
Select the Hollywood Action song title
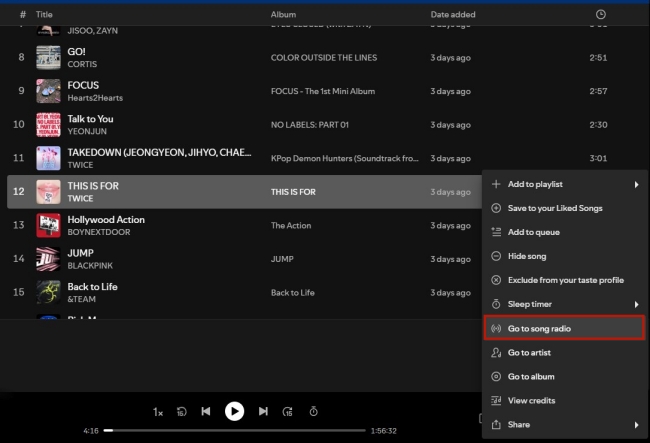click(106, 220)
